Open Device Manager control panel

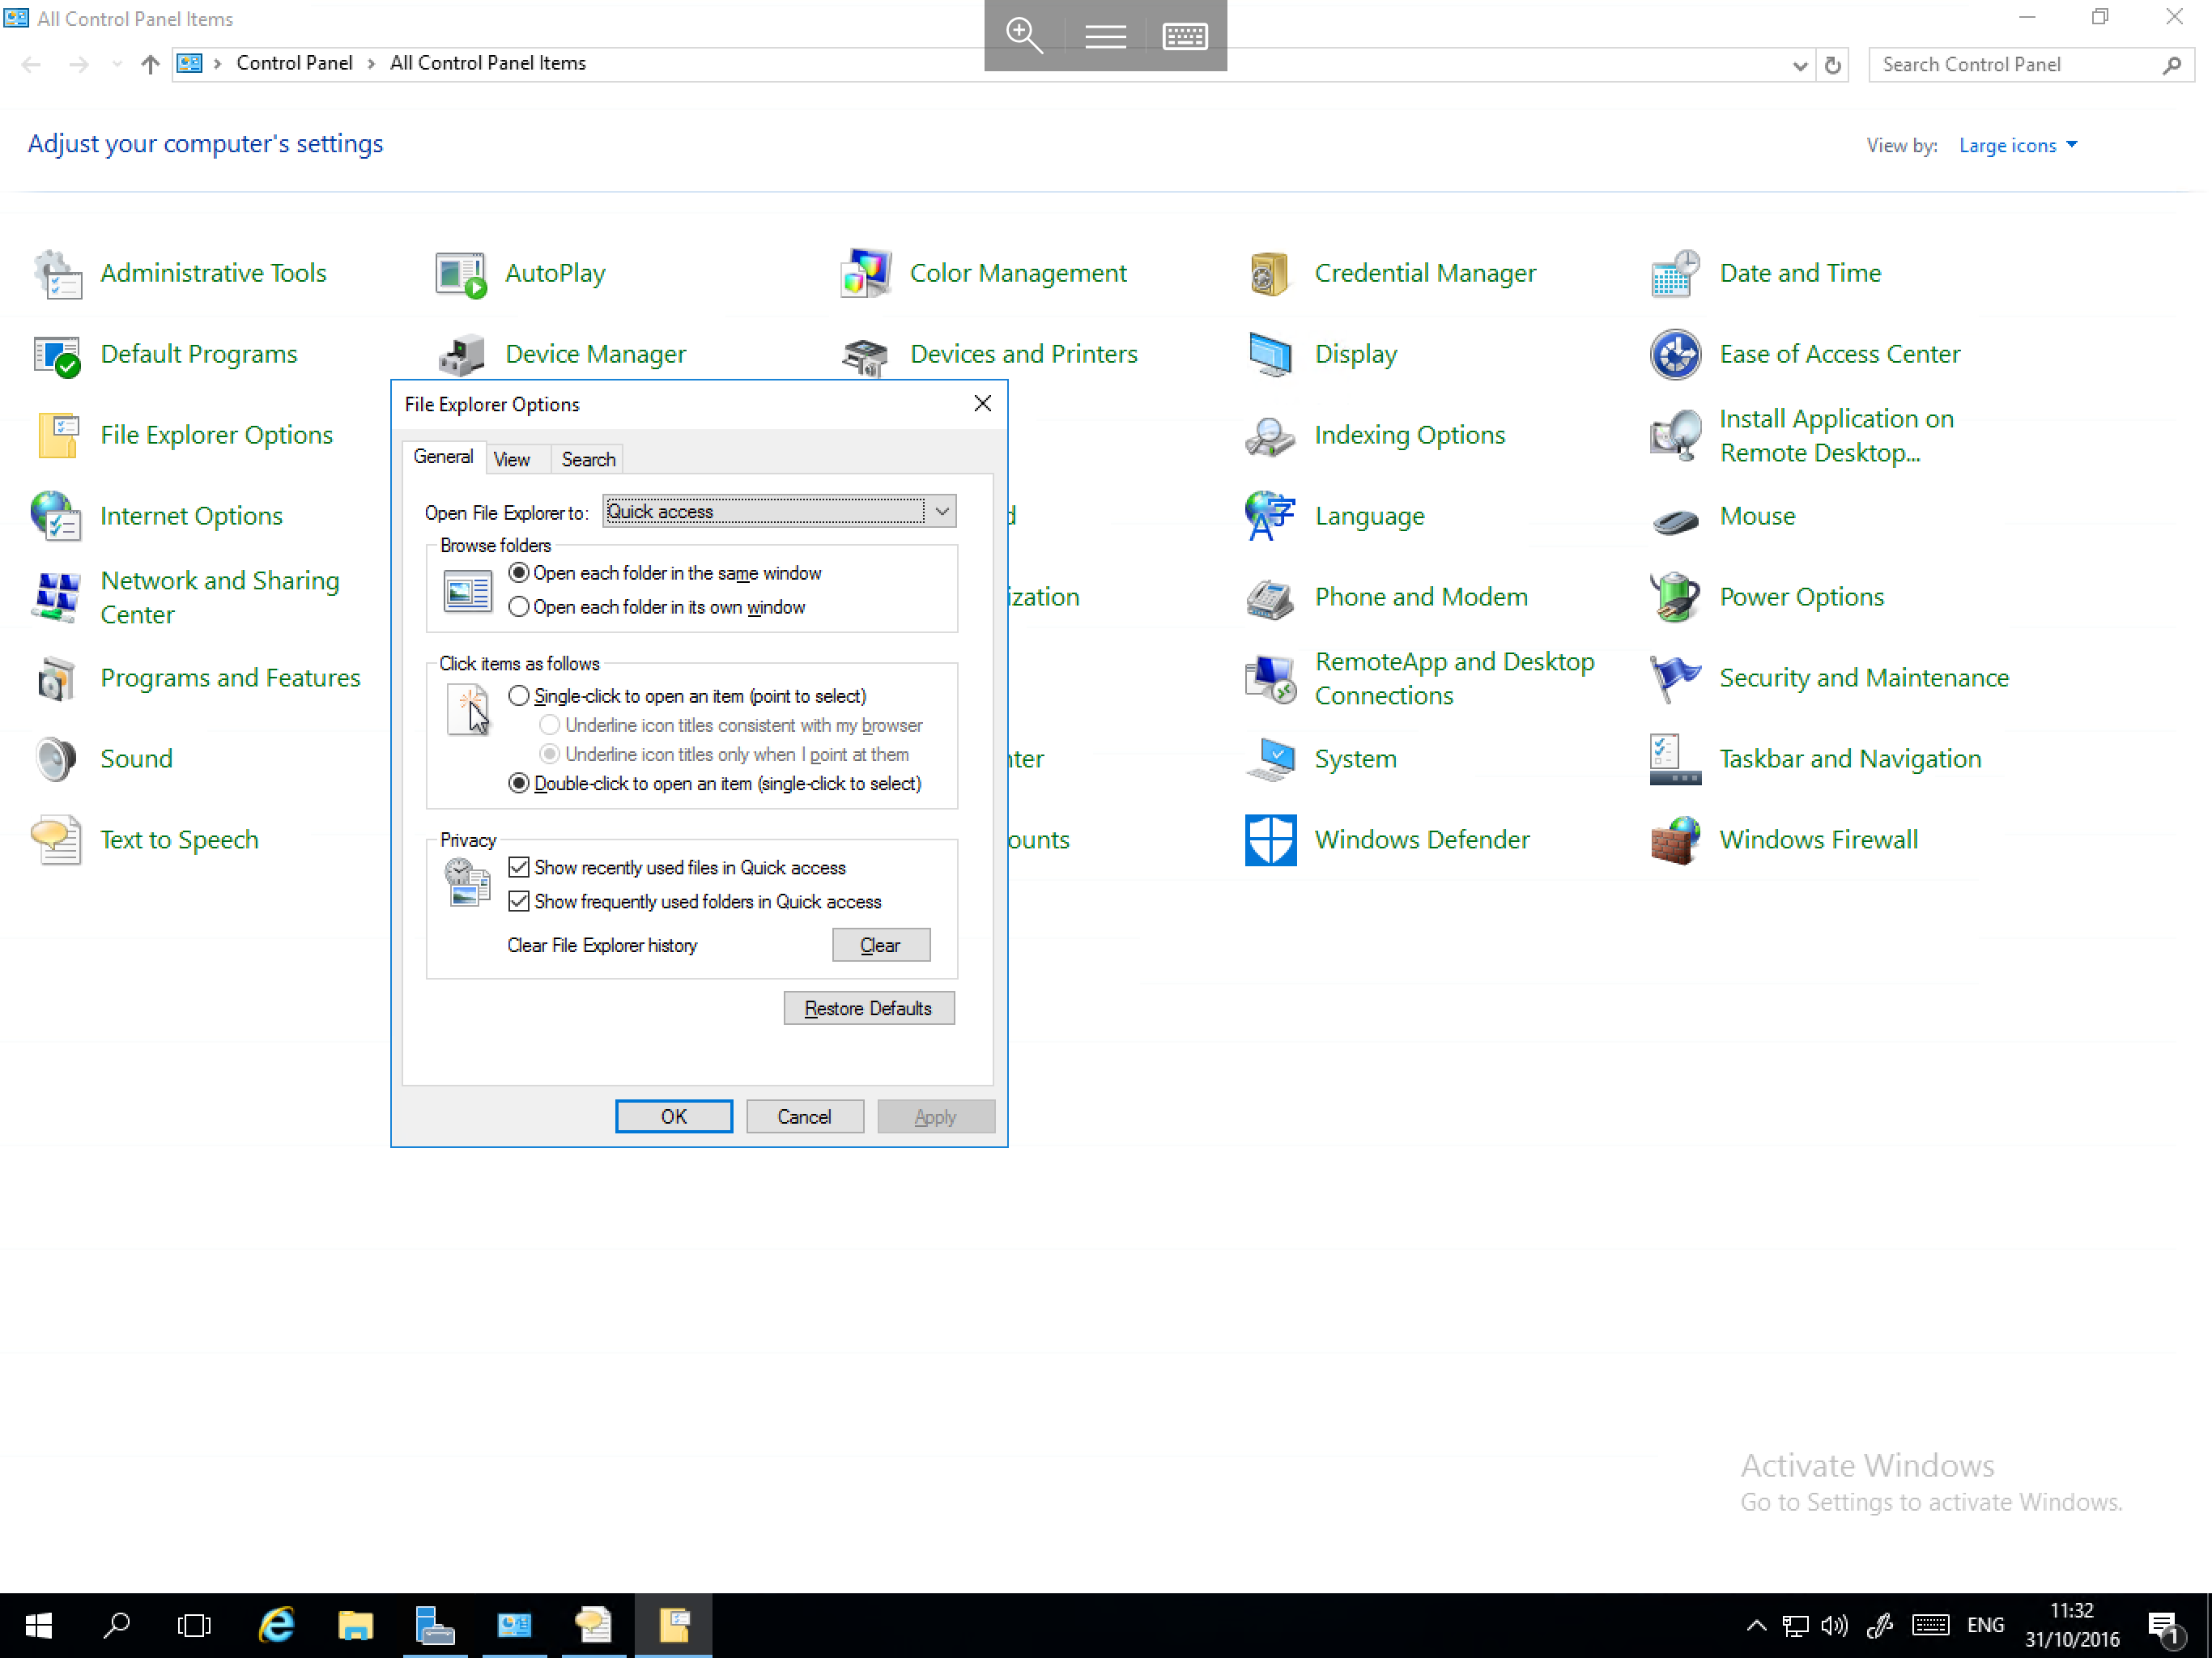pos(596,352)
